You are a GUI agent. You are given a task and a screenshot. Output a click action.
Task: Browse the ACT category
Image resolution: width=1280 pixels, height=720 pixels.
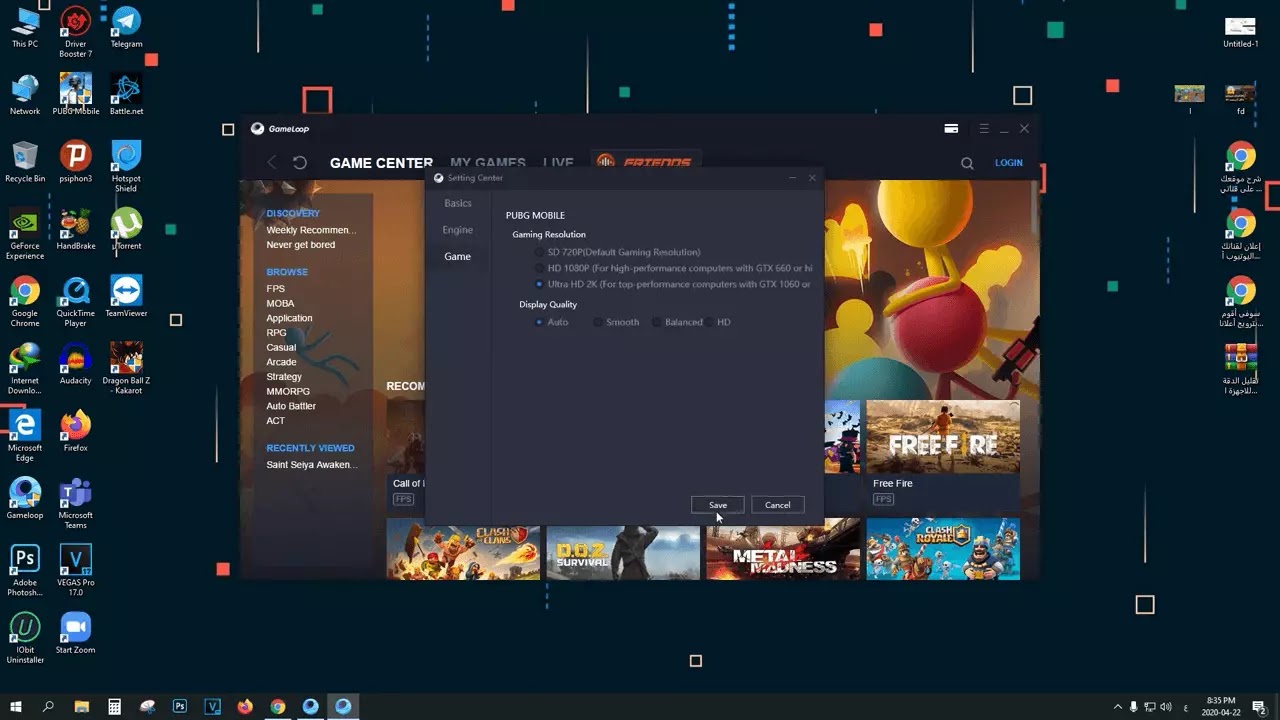[x=276, y=421]
